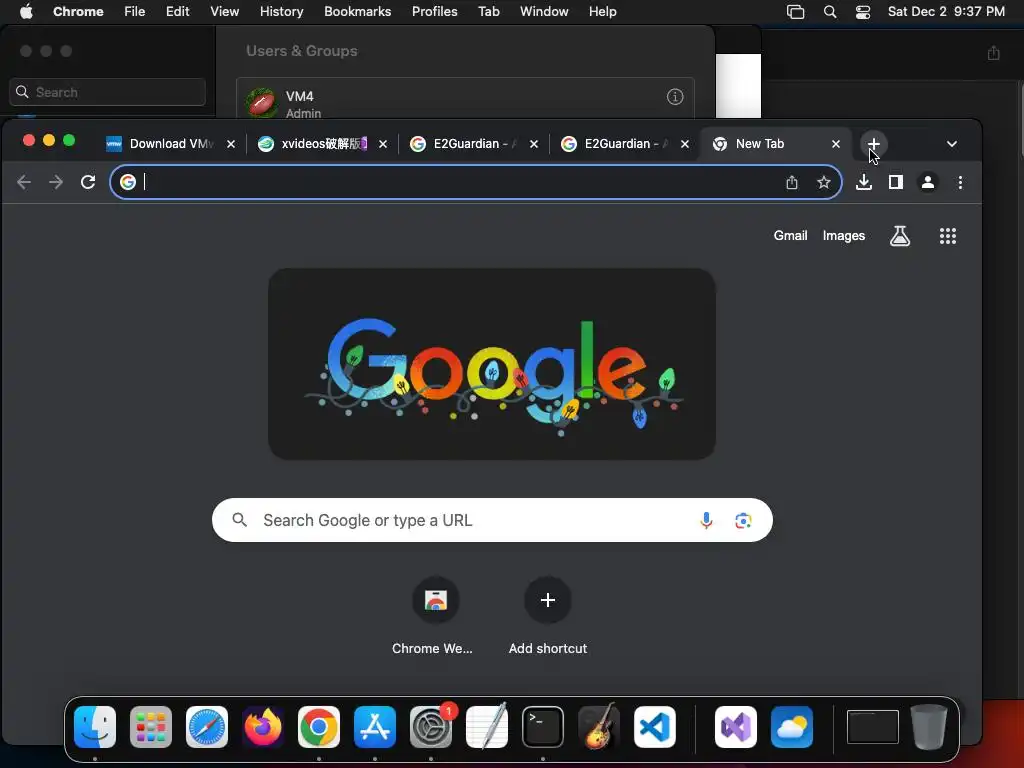Open the Gmail link
This screenshot has height=768, width=1024.
point(790,236)
